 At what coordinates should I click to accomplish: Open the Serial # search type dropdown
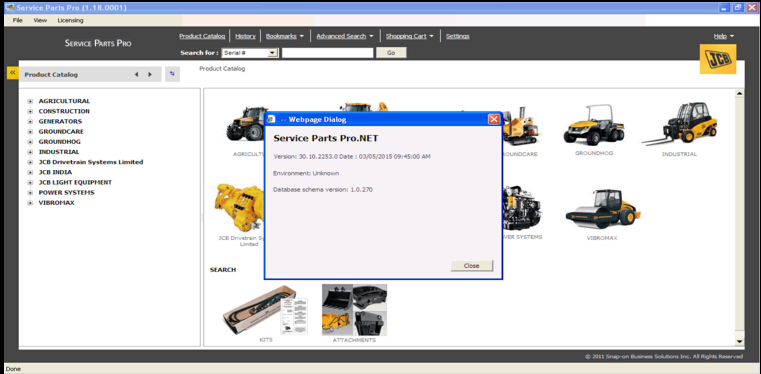249,53
